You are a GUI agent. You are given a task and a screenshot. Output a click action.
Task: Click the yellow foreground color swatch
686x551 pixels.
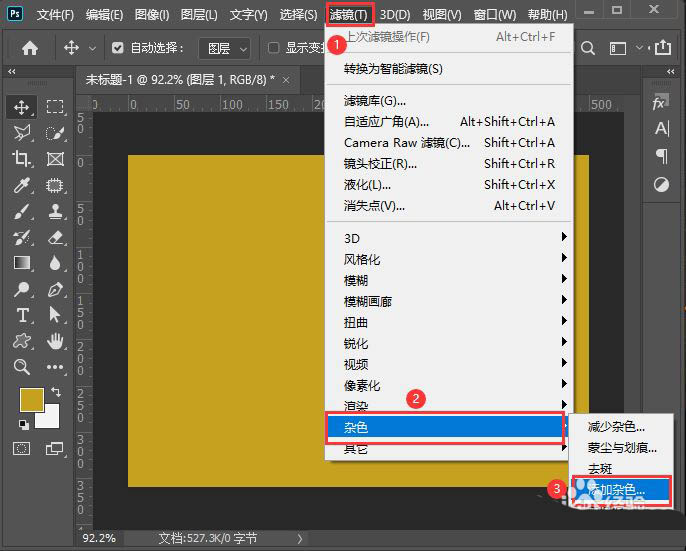pos(32,400)
